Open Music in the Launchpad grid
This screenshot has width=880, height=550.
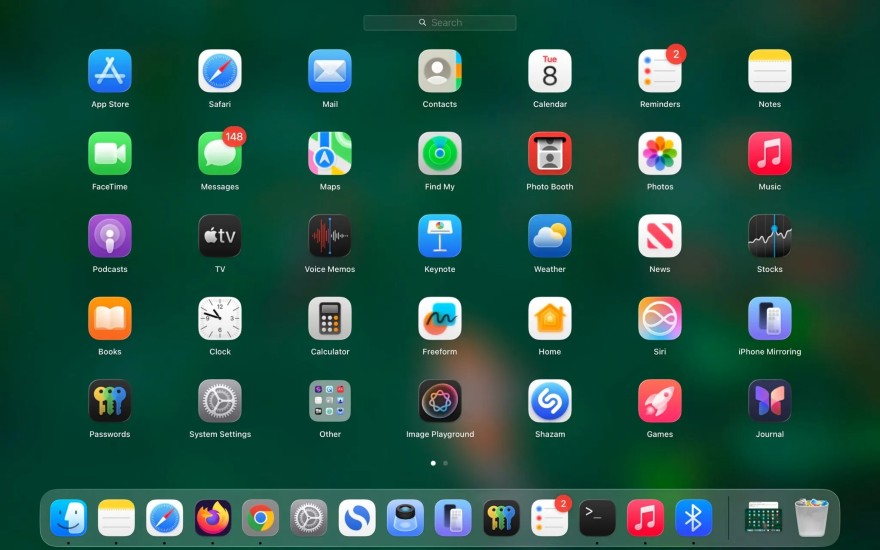point(770,153)
